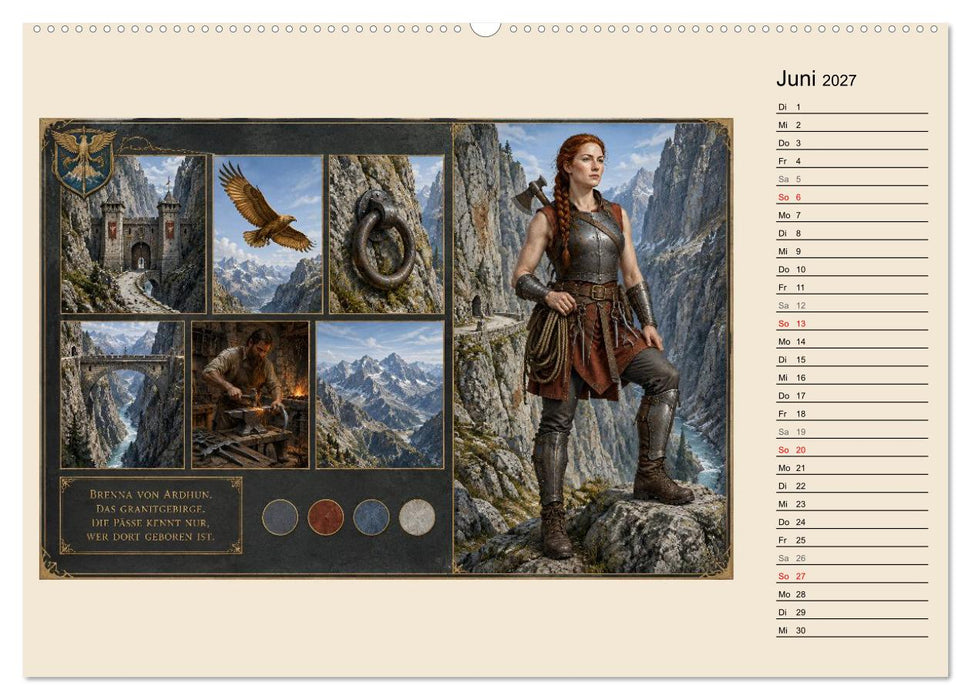Select the red Sunday row 'So 27'
The image size is (971, 700).
852,576
